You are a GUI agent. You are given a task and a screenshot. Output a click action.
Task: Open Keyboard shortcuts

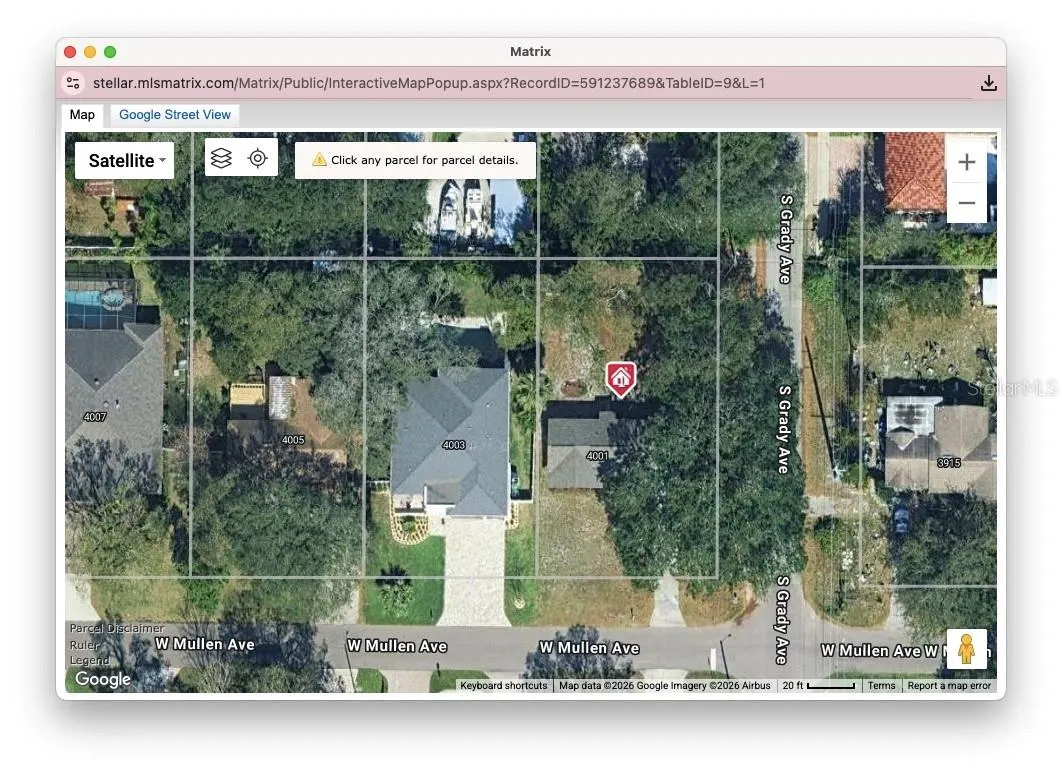(x=503, y=685)
